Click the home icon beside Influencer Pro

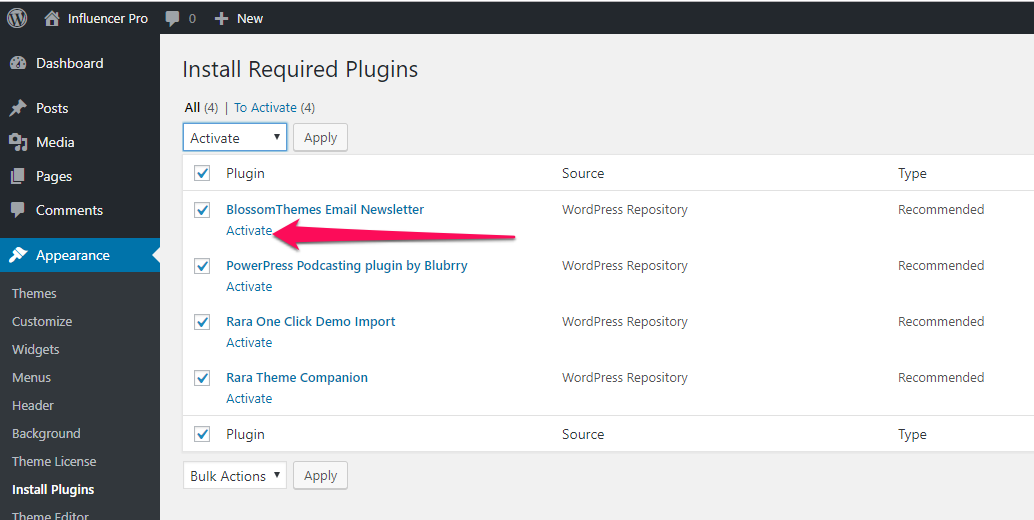(51, 18)
